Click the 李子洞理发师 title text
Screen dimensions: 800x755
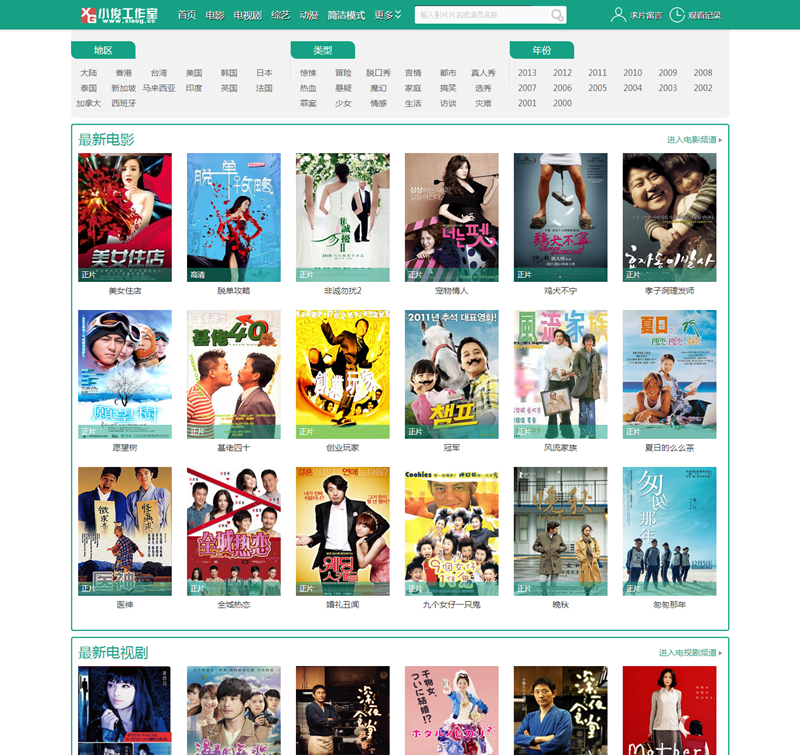669,291
